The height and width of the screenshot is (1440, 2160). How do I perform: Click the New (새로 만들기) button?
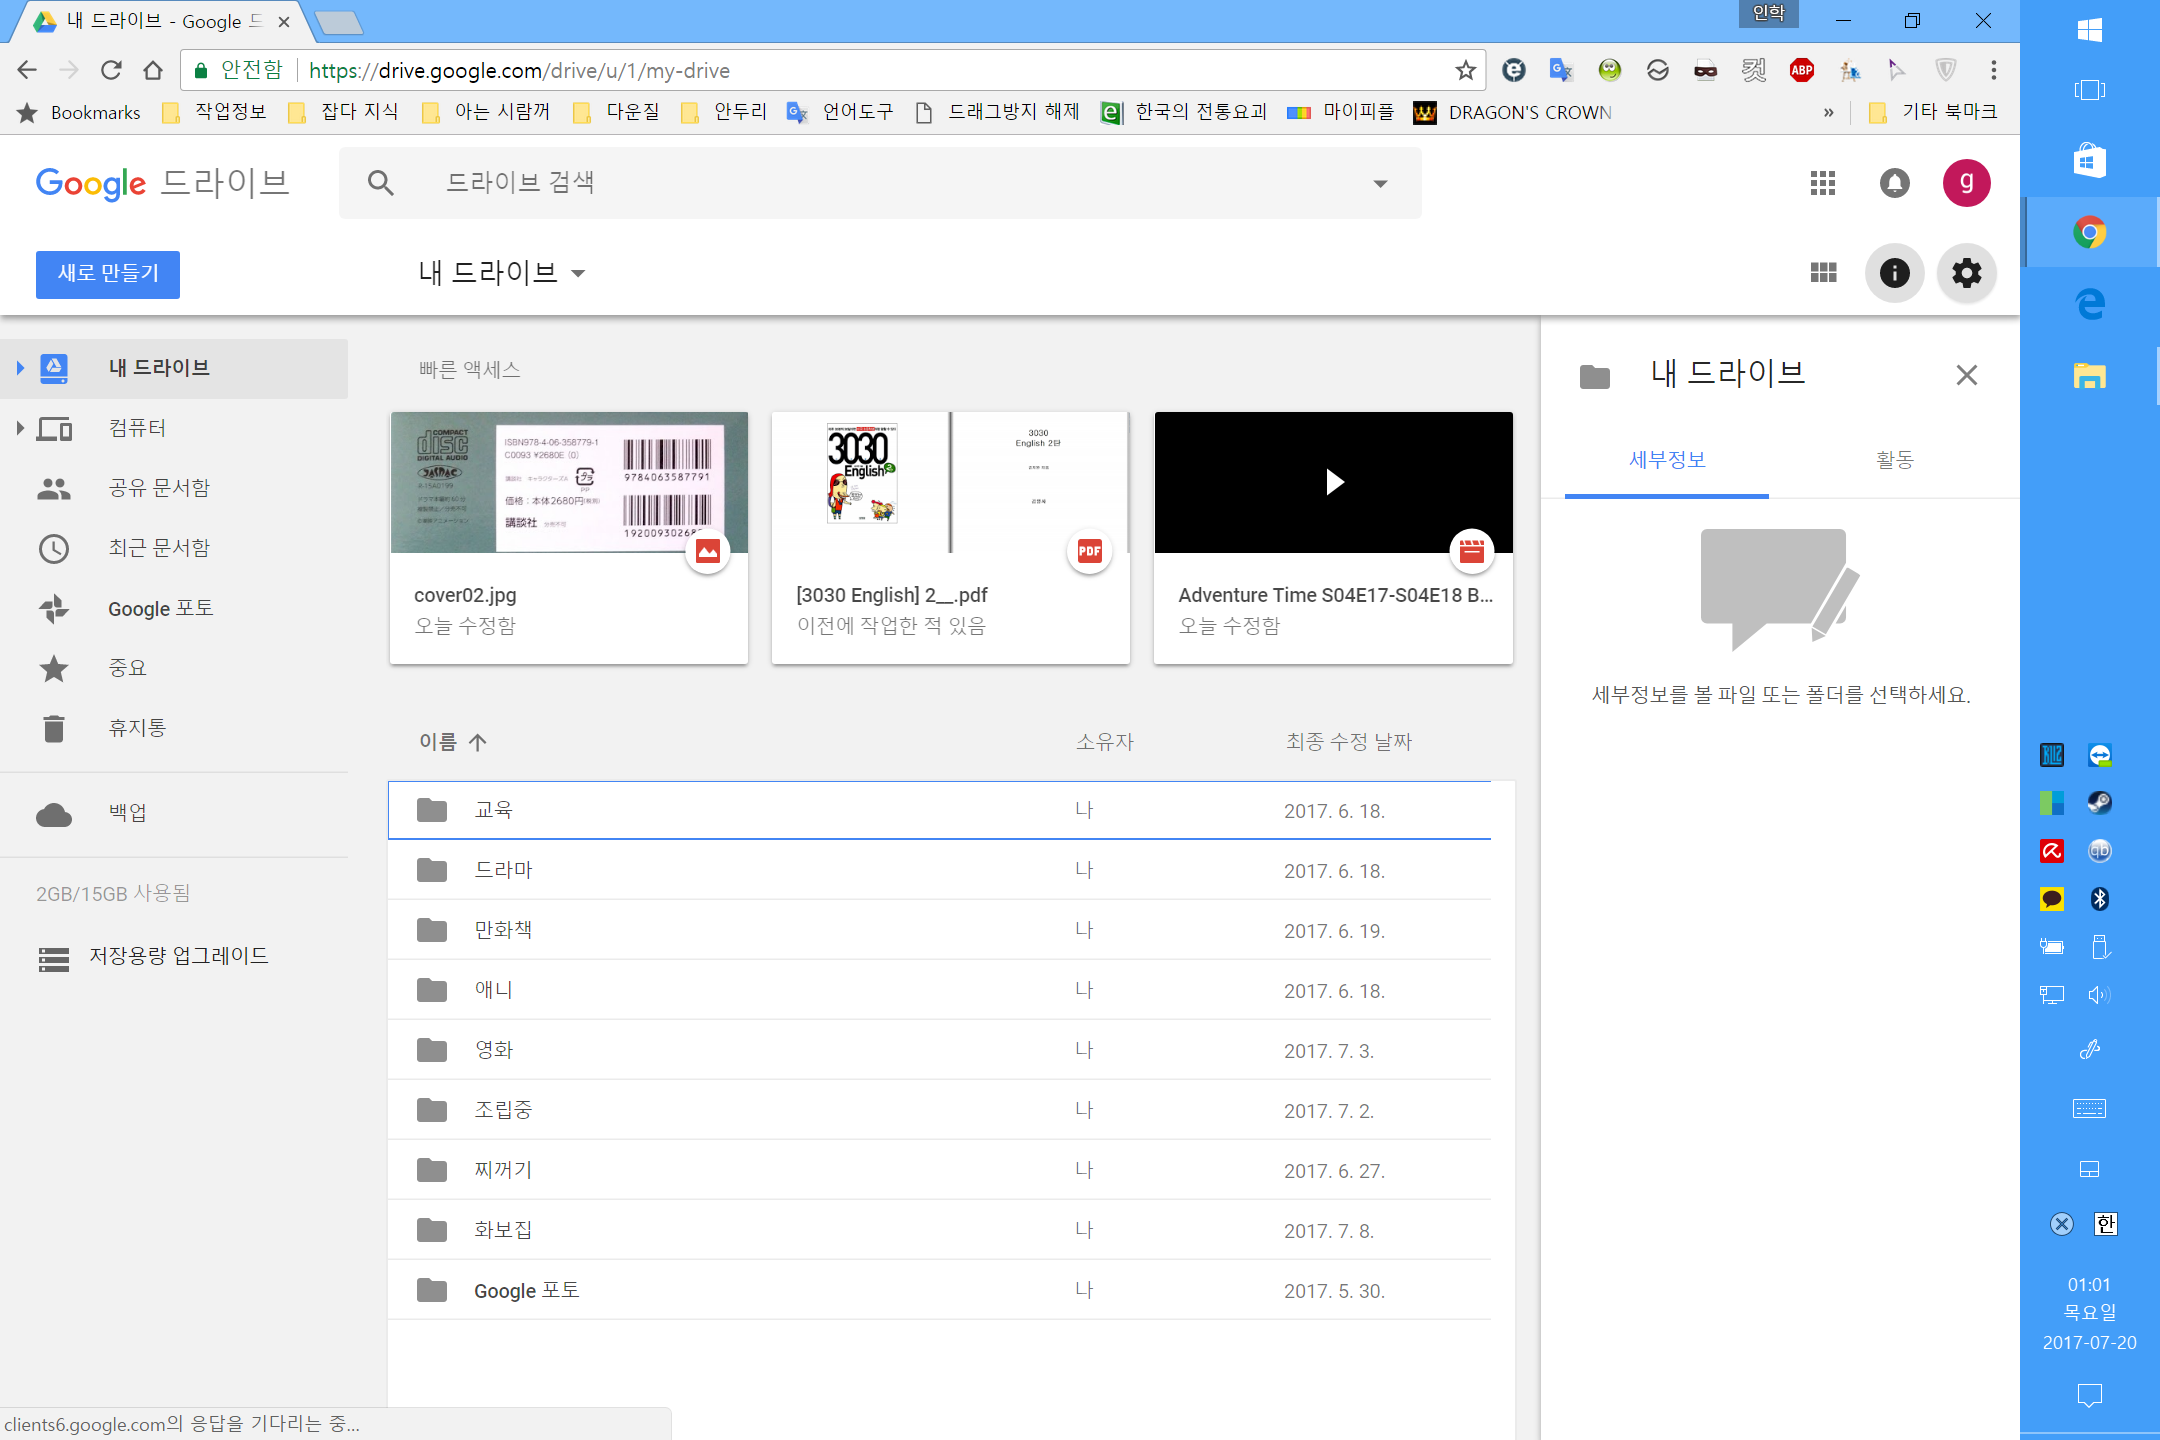pyautogui.click(x=108, y=274)
